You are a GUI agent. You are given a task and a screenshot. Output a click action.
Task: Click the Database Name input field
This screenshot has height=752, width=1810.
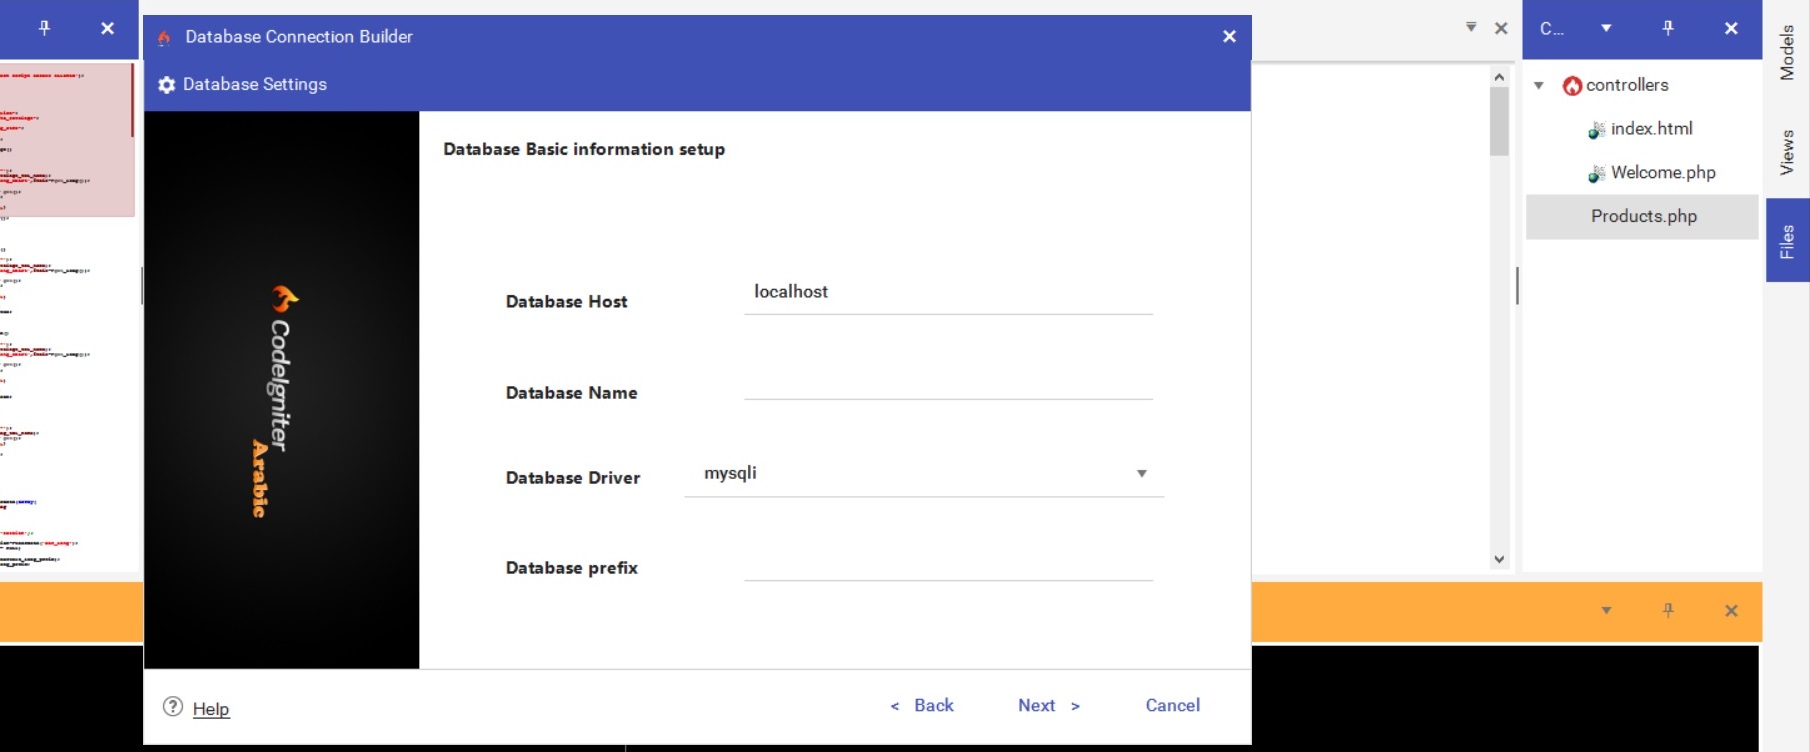pyautogui.click(x=947, y=384)
